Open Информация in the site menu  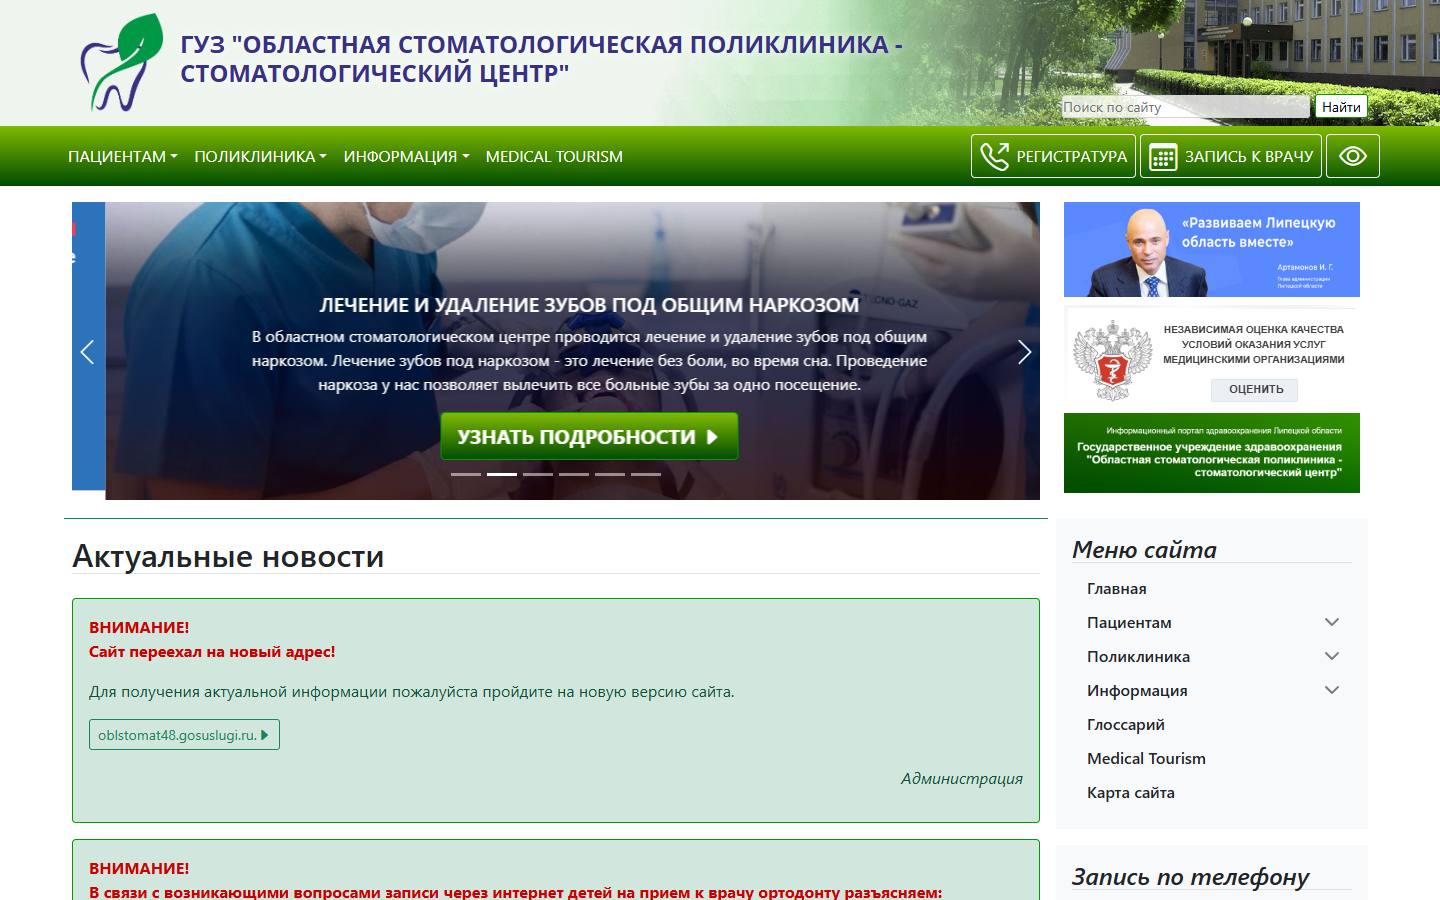(1137, 690)
